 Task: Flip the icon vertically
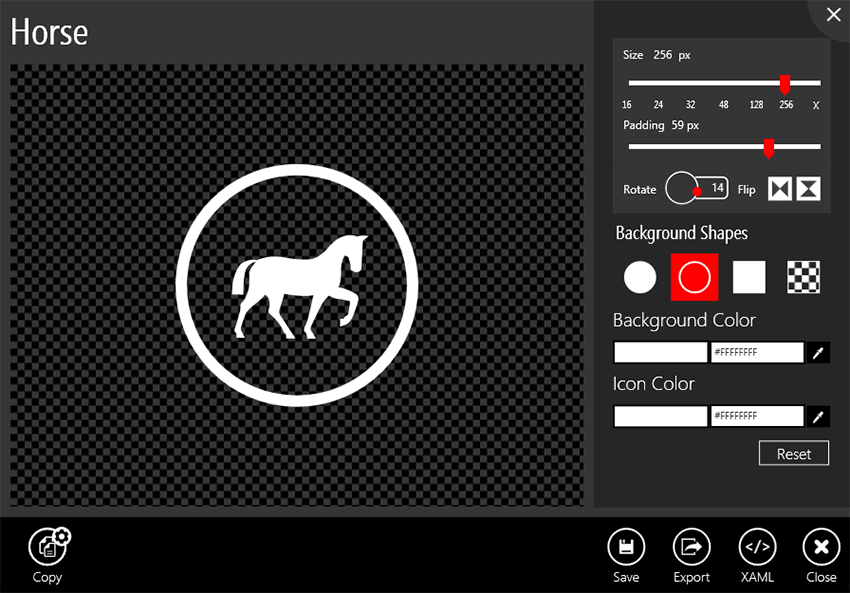[x=809, y=189]
